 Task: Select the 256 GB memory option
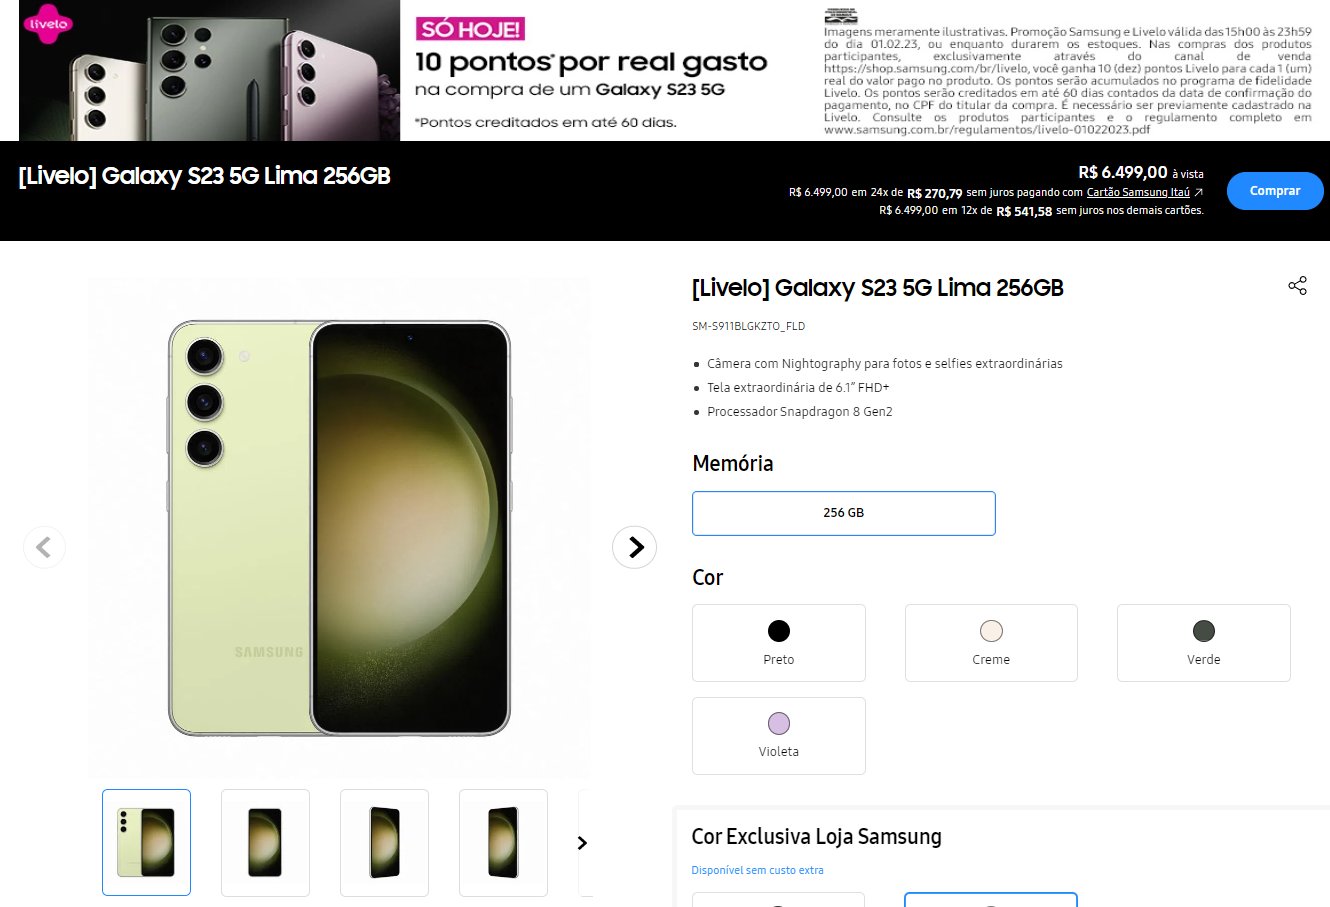(844, 513)
